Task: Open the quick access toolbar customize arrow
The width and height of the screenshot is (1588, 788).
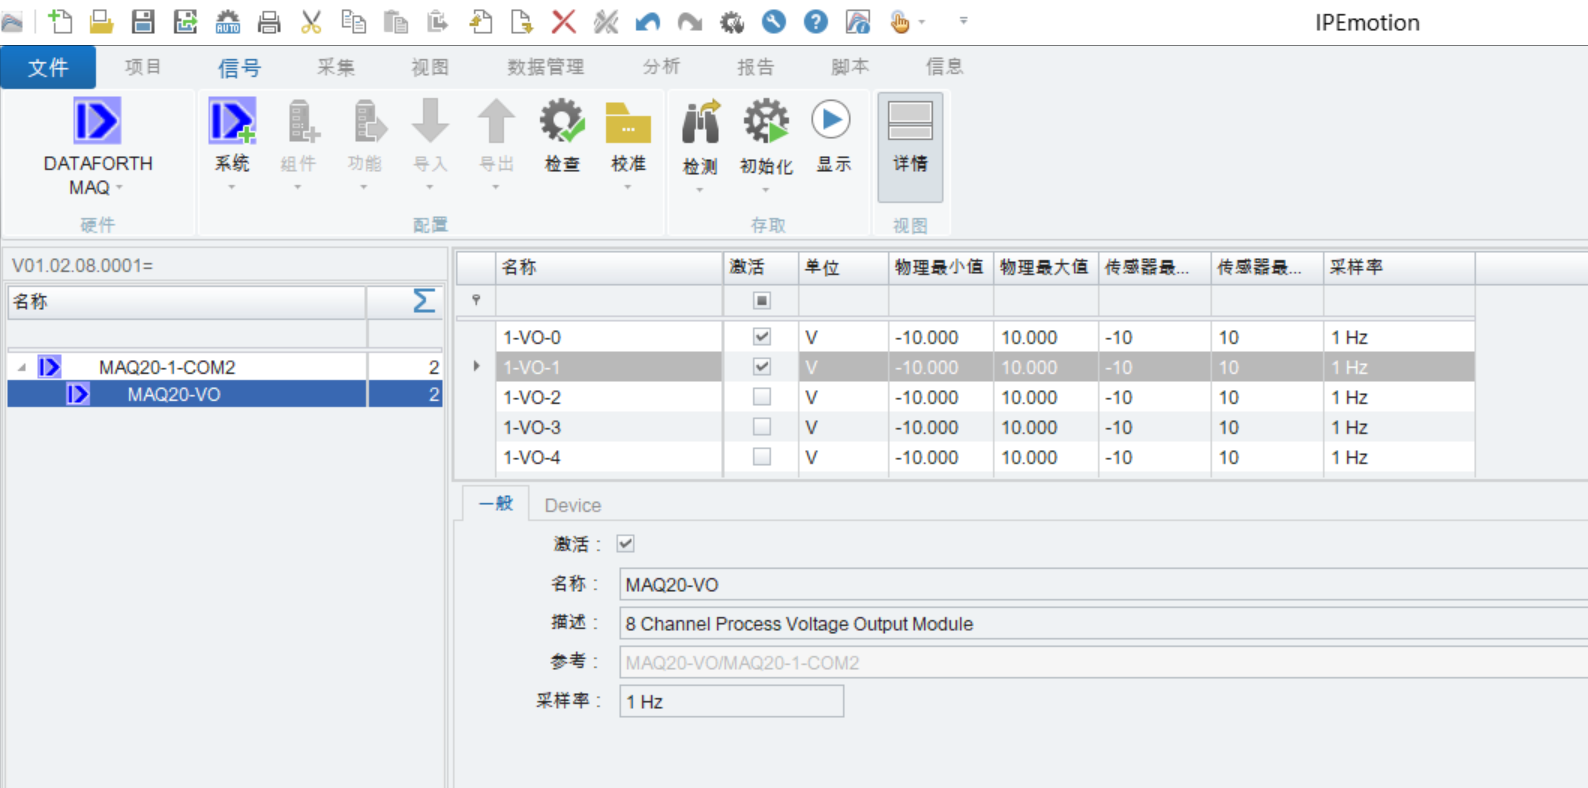Action: point(964,20)
